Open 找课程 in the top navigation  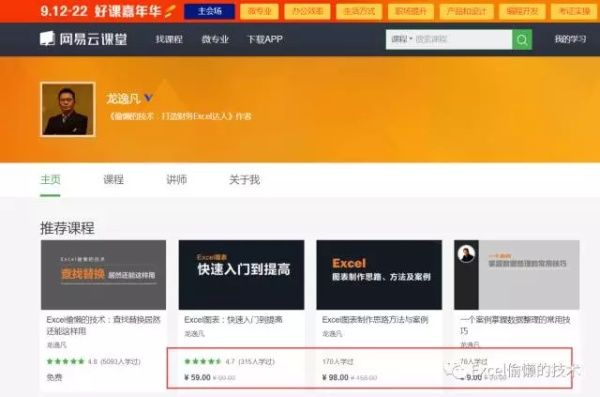169,39
